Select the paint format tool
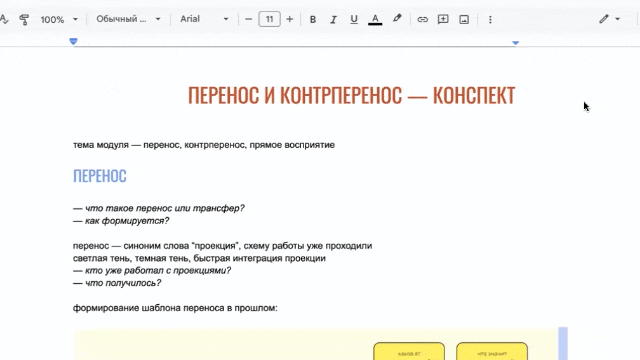This screenshot has width=640, height=360. (24, 19)
